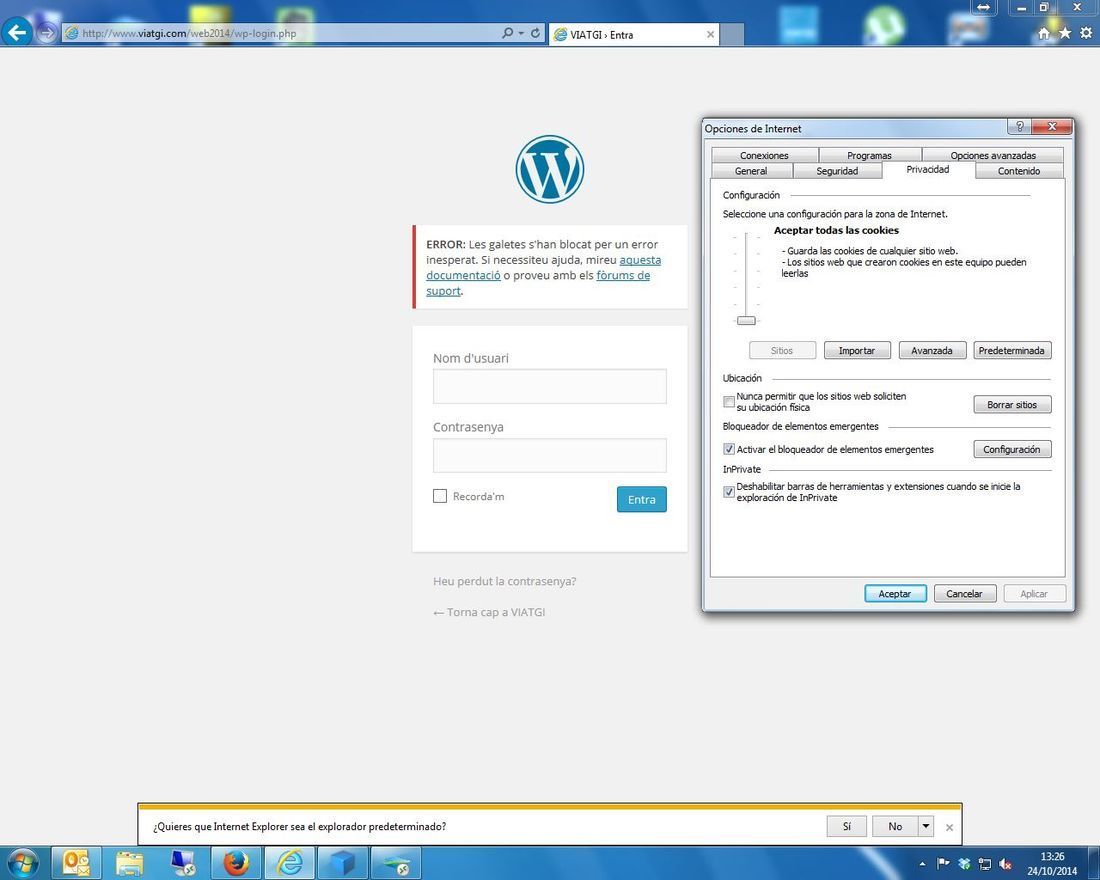
Task: Launch Firefox from the taskbar
Action: (236, 862)
